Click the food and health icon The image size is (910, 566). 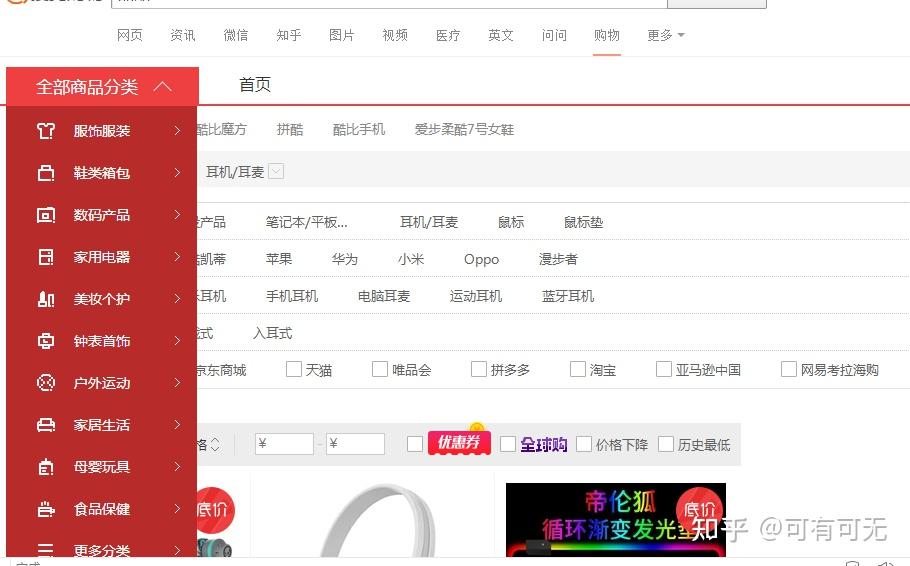[46, 509]
